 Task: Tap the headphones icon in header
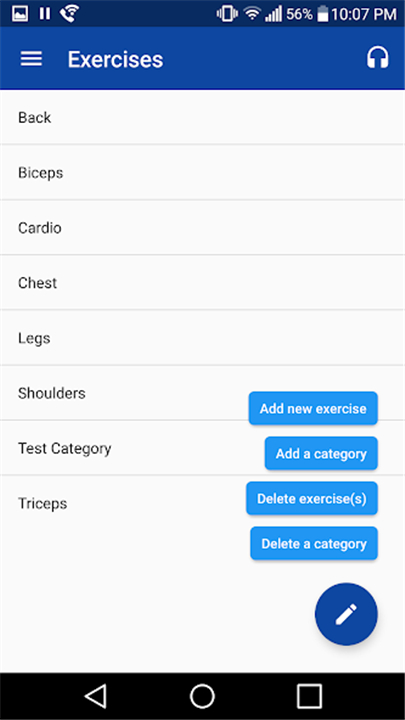click(377, 58)
